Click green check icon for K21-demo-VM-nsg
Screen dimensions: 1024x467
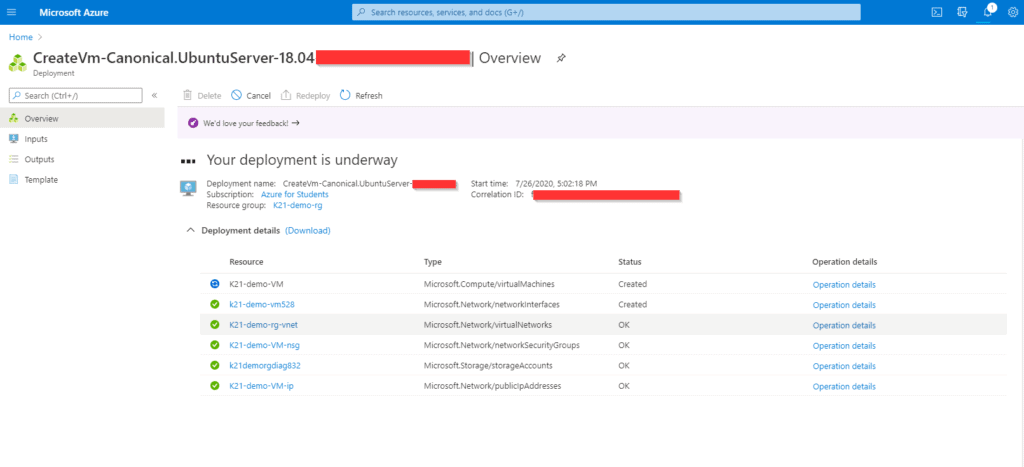[214, 345]
